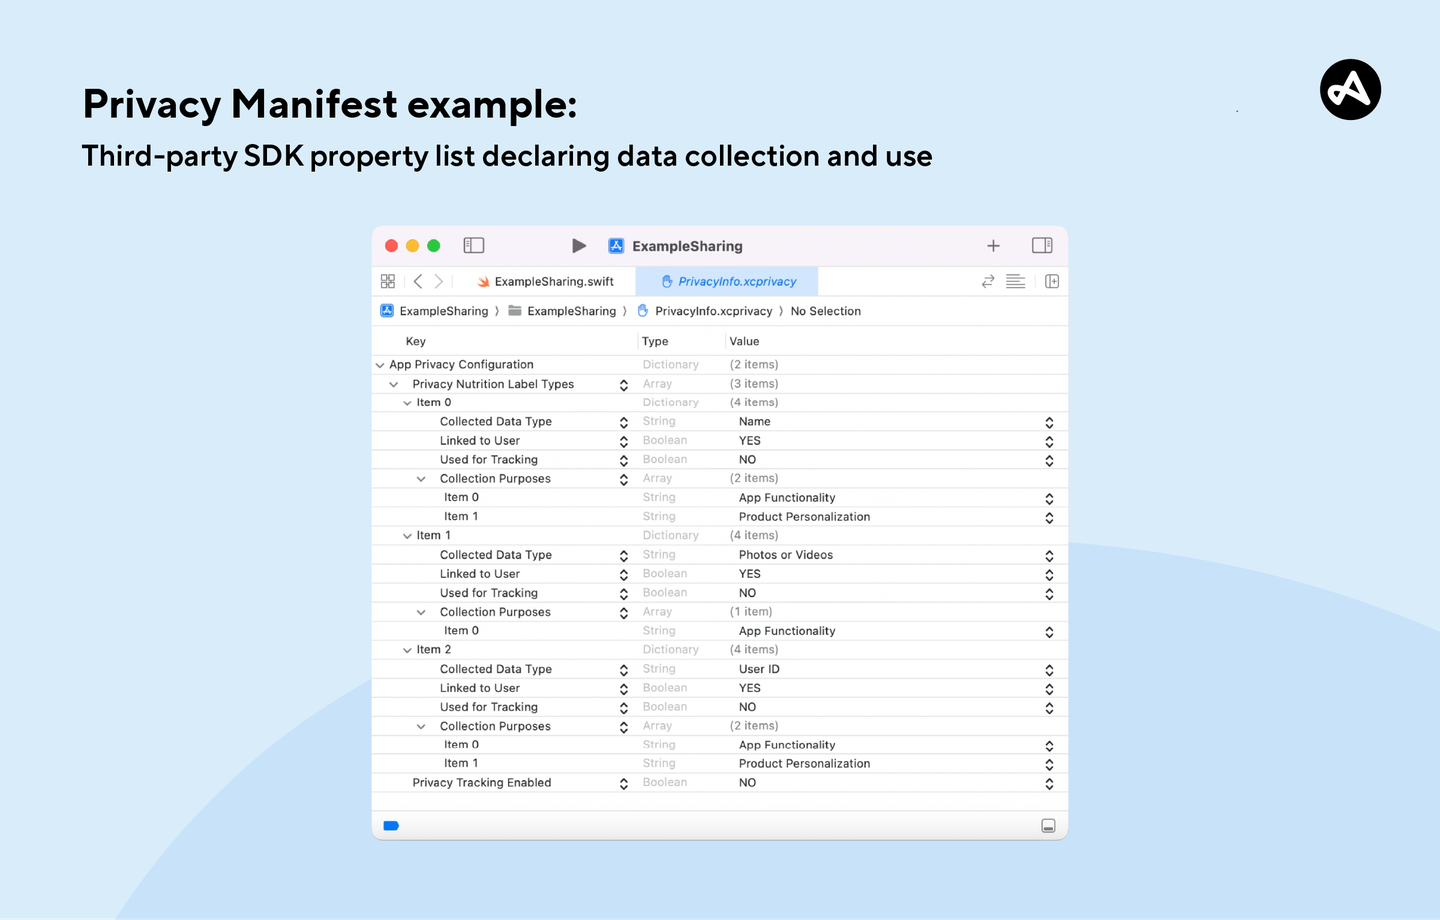Go back with the left chevron
This screenshot has width=1440, height=920.
click(418, 281)
